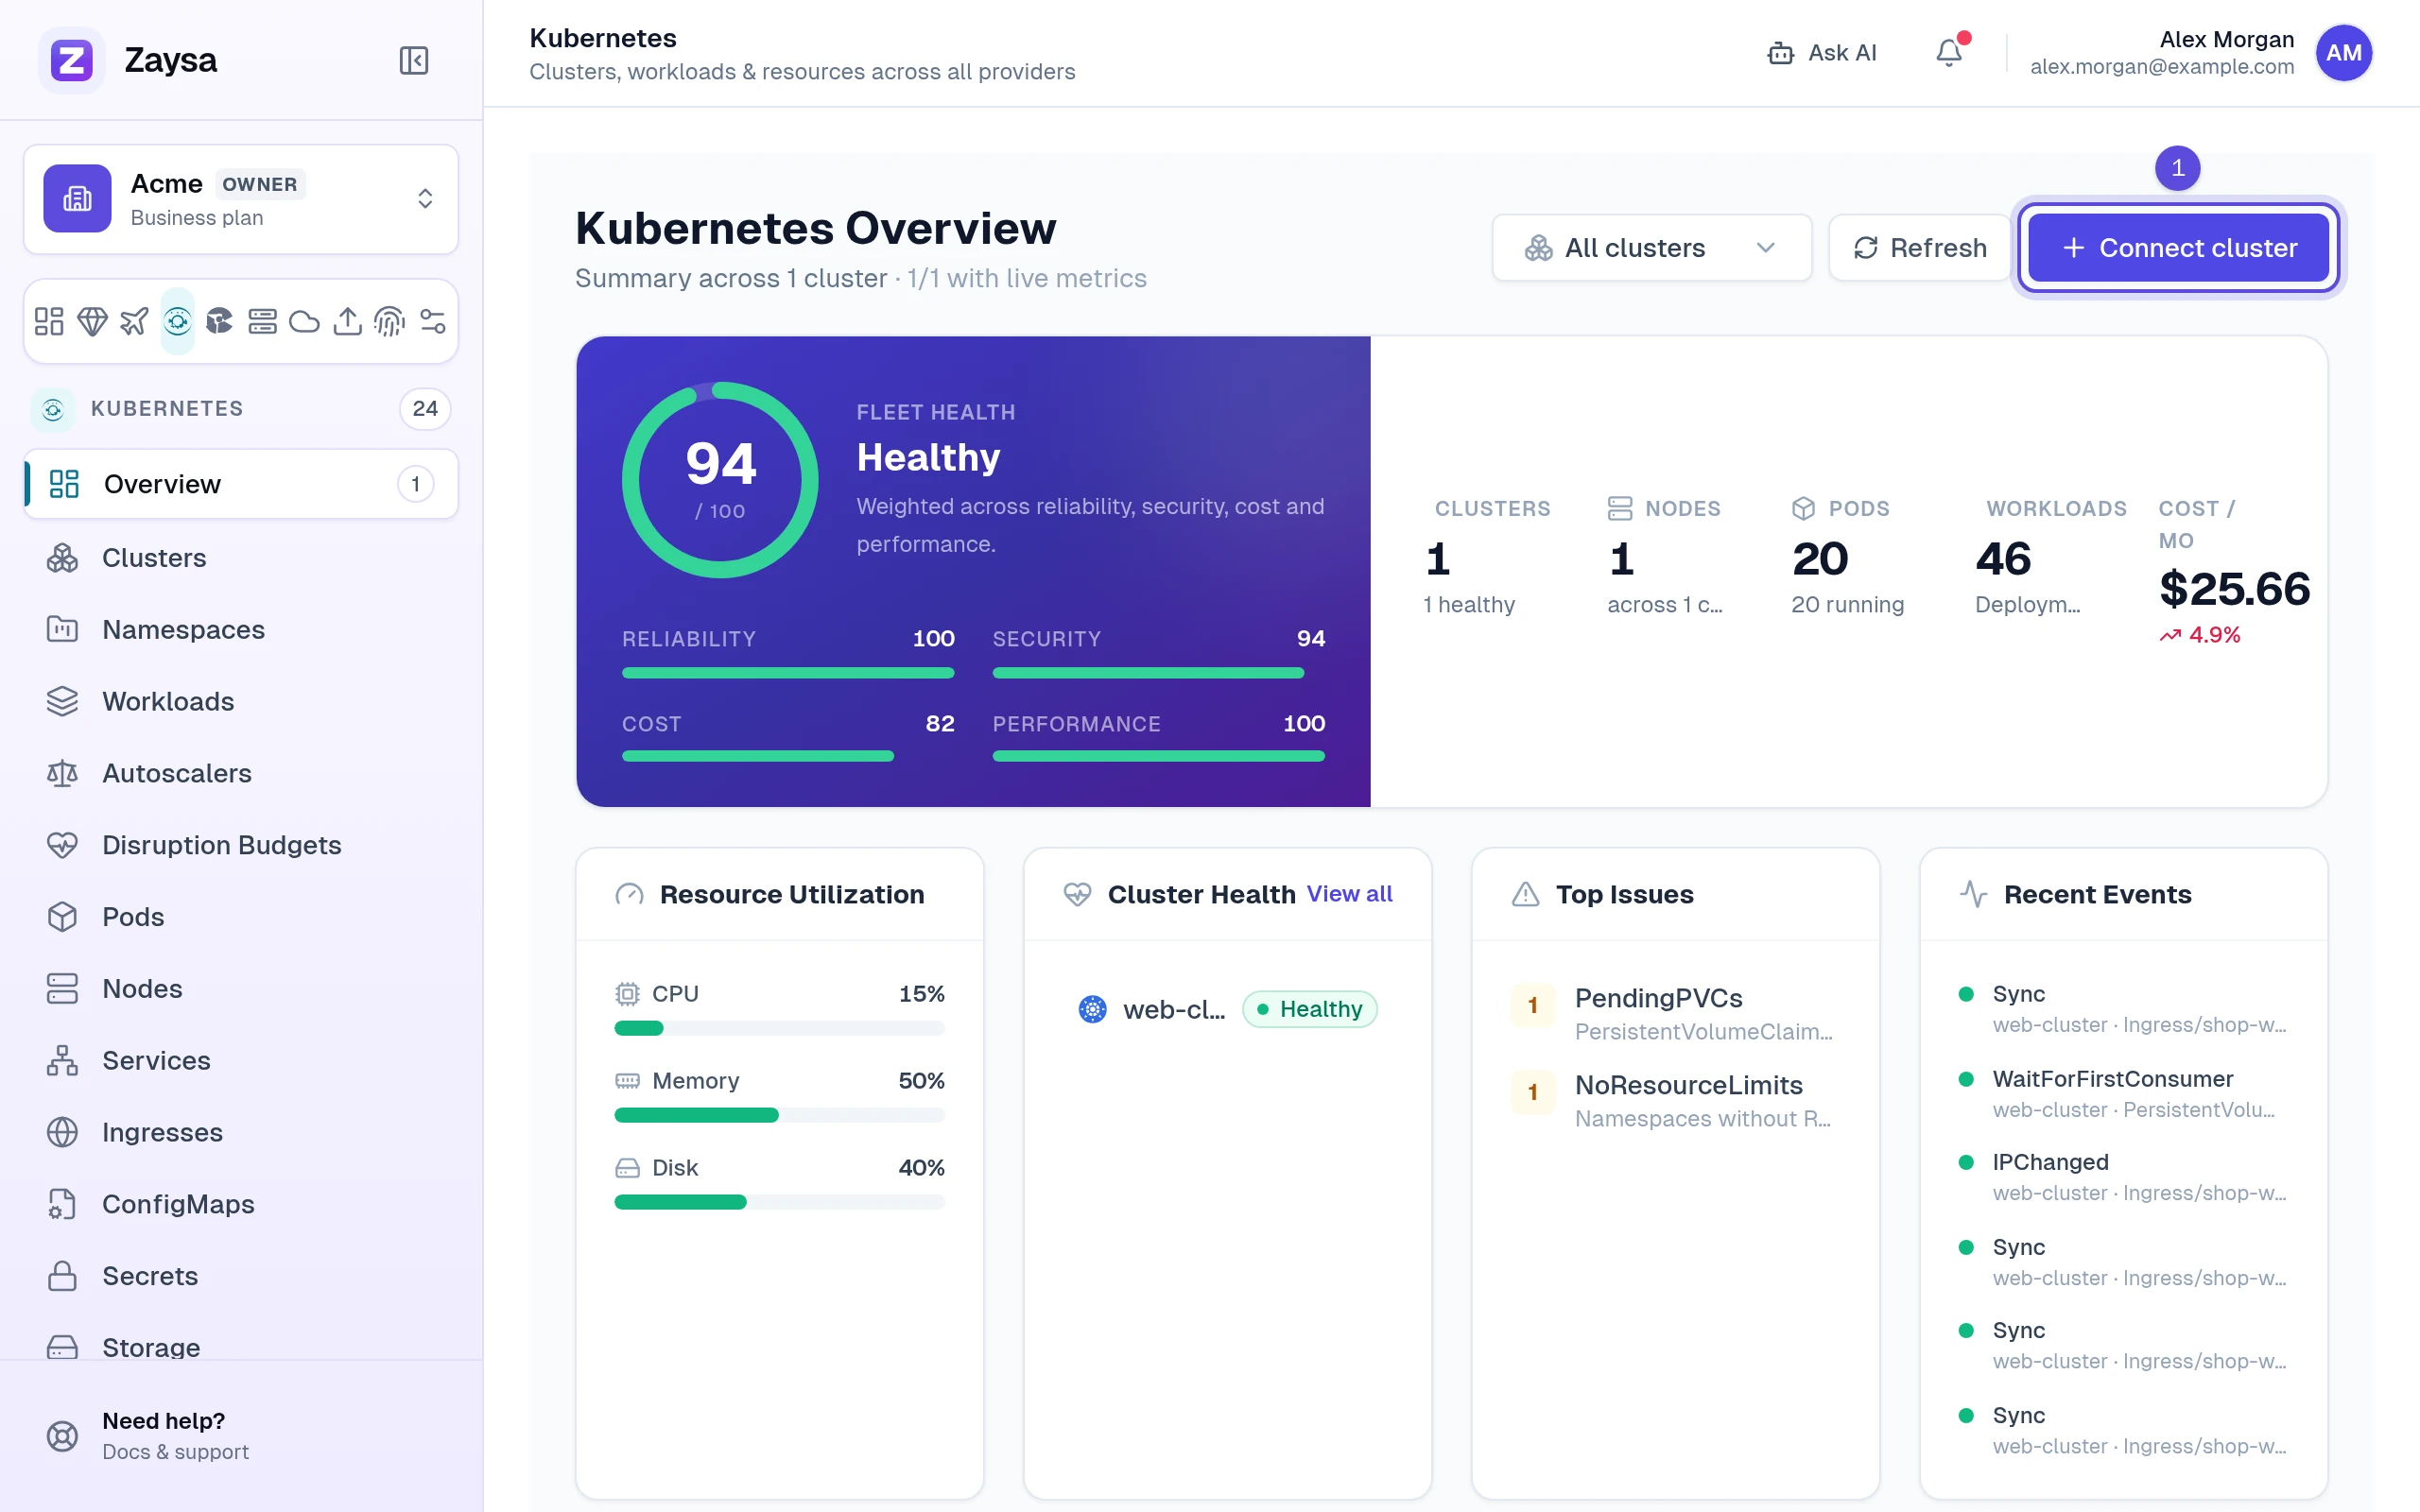Click the OWNER role badge
The width and height of the screenshot is (2420, 1512).
click(x=260, y=184)
